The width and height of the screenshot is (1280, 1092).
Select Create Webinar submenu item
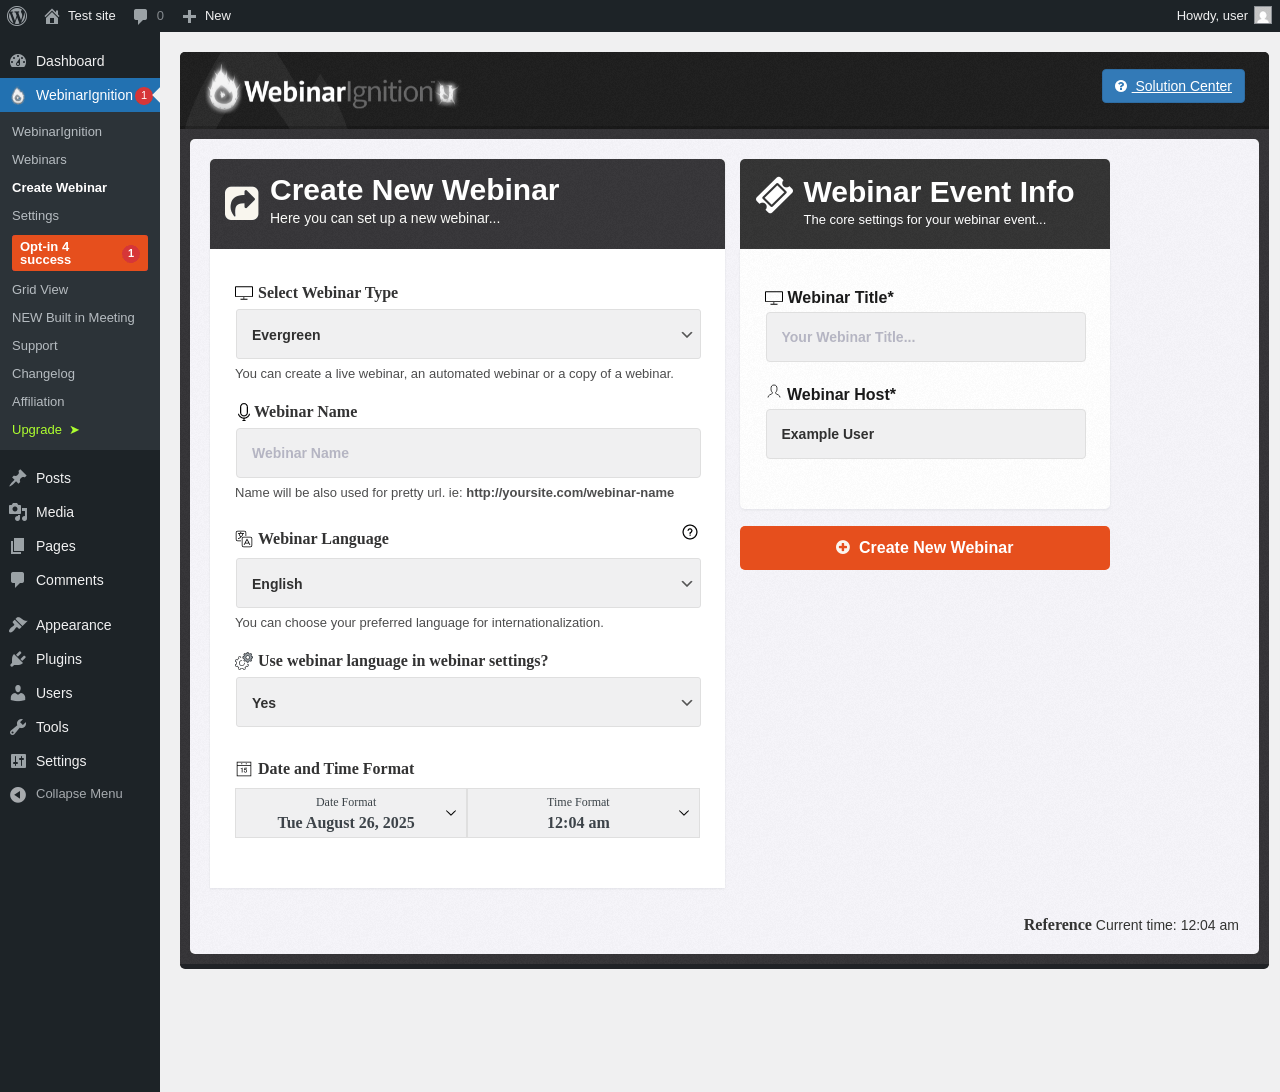pyautogui.click(x=59, y=188)
